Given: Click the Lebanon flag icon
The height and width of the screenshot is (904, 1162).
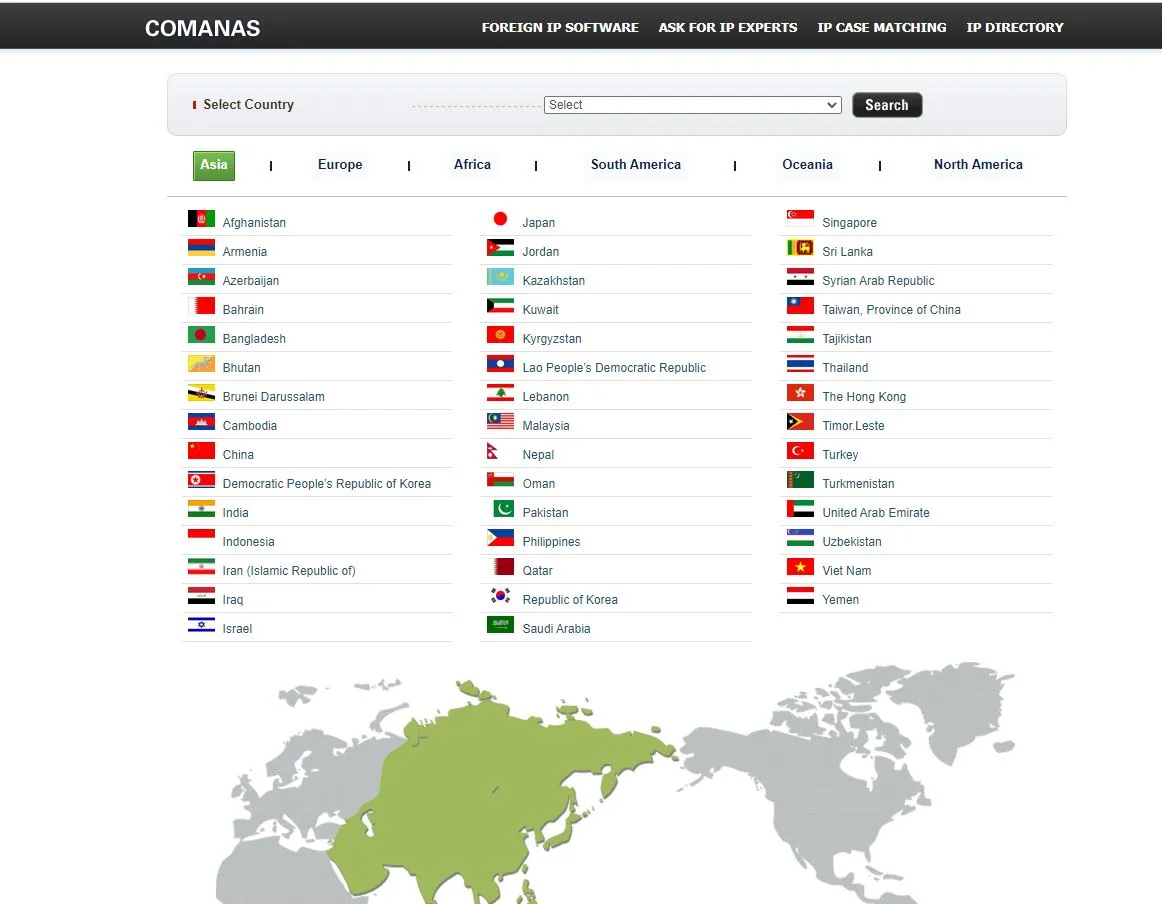Looking at the screenshot, I should (500, 393).
